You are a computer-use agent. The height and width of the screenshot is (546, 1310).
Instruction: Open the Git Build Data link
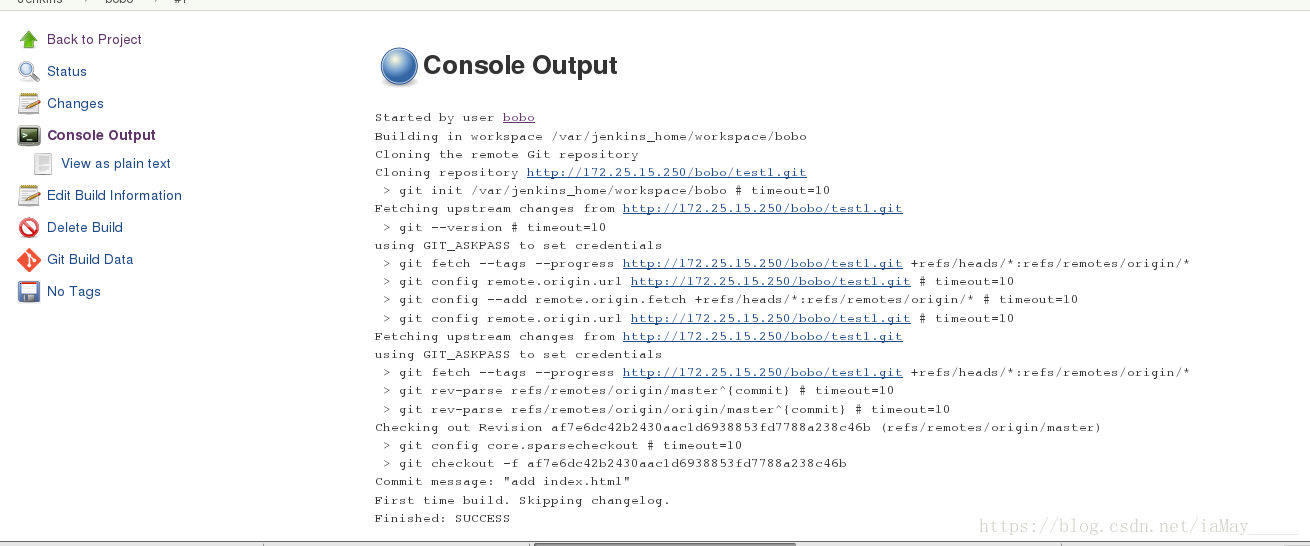[x=90, y=259]
